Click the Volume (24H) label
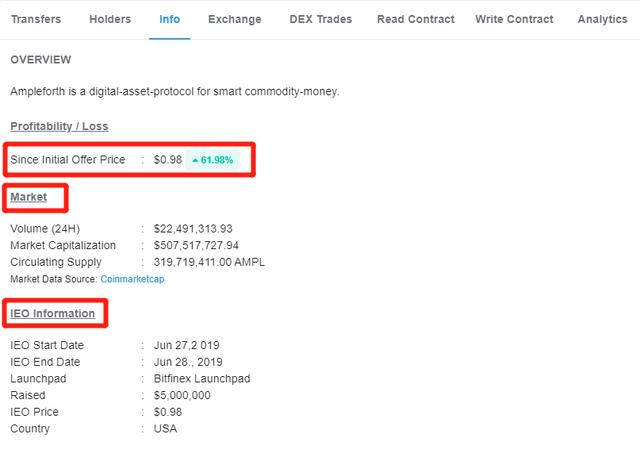This screenshot has height=457, width=640. click(45, 228)
